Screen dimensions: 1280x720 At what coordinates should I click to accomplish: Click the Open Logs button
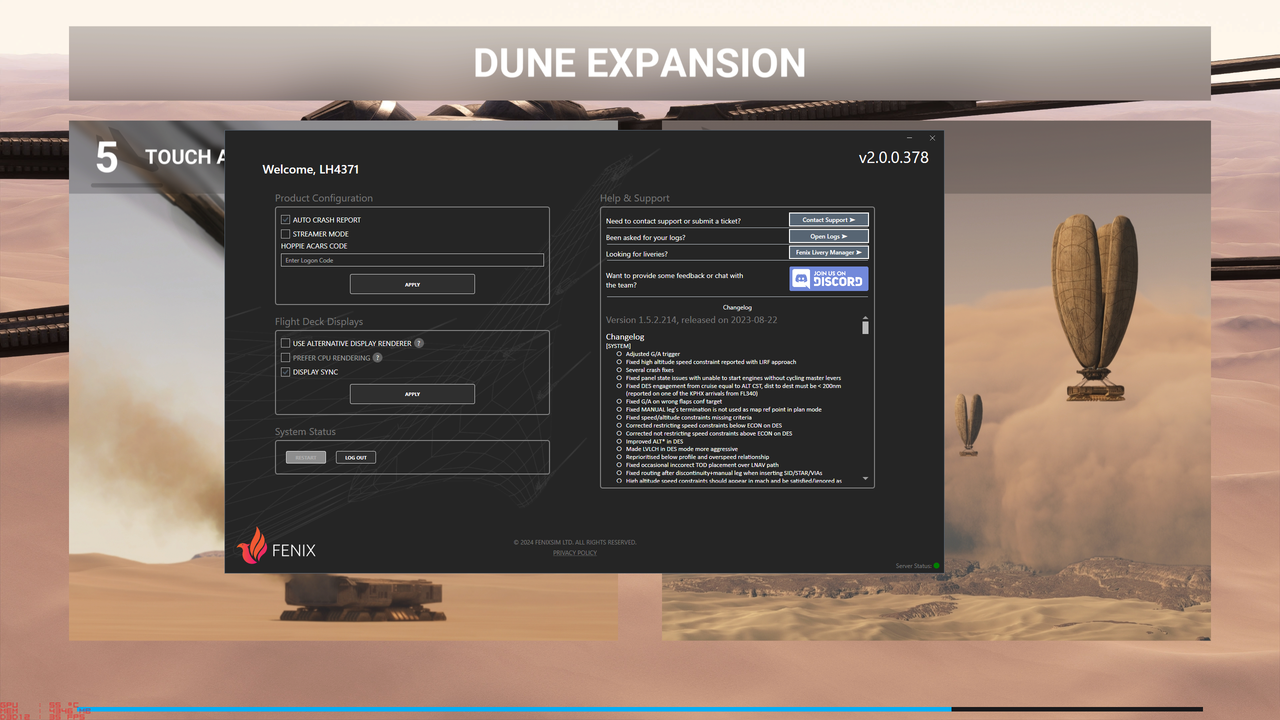[x=829, y=237]
